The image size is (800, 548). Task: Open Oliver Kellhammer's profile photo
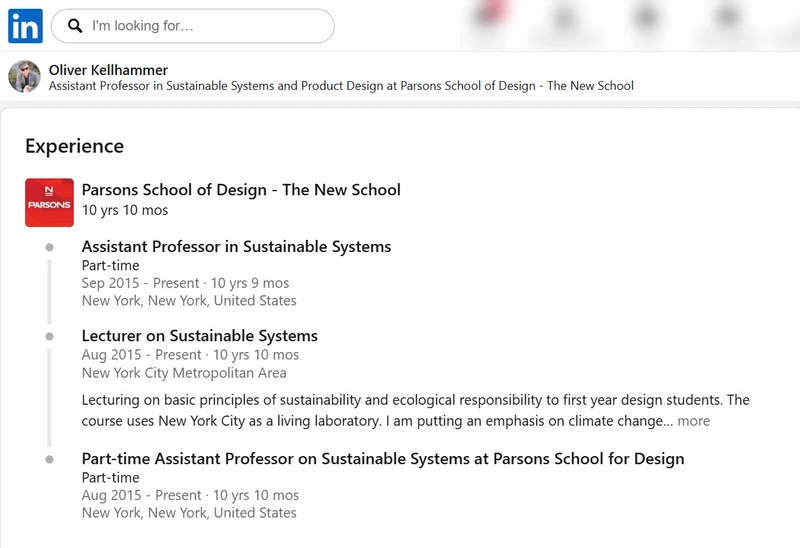point(24,77)
